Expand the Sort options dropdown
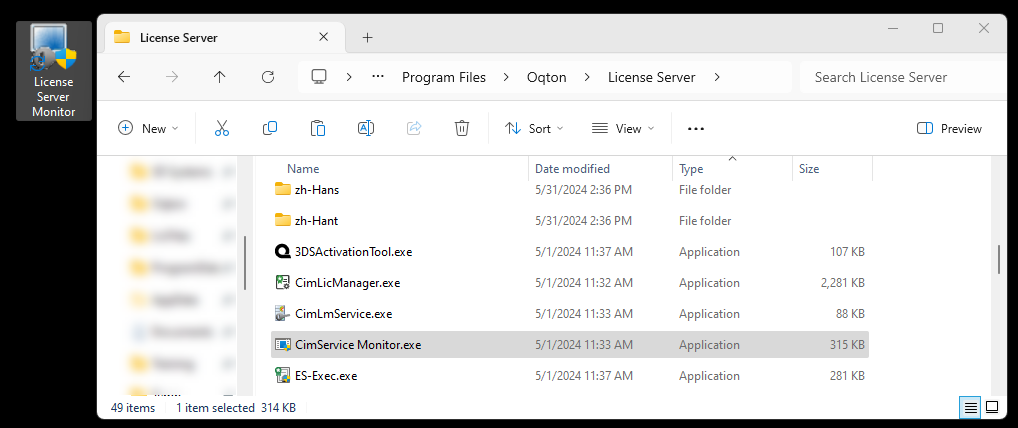1018x428 pixels. (534, 128)
